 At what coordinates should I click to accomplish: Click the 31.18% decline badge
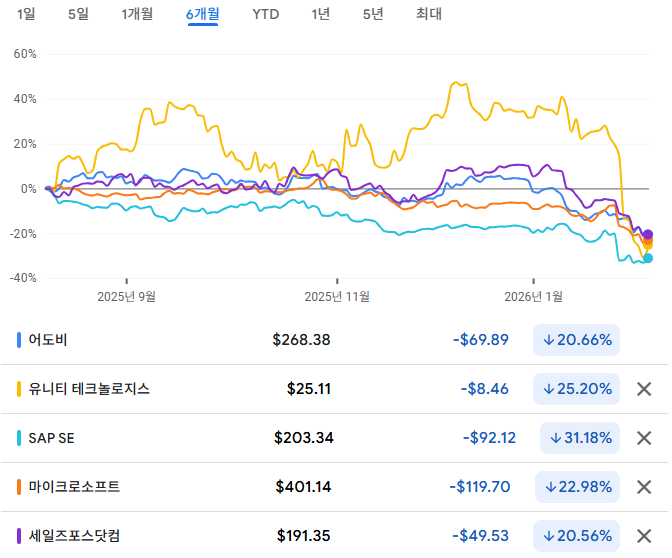pos(580,438)
